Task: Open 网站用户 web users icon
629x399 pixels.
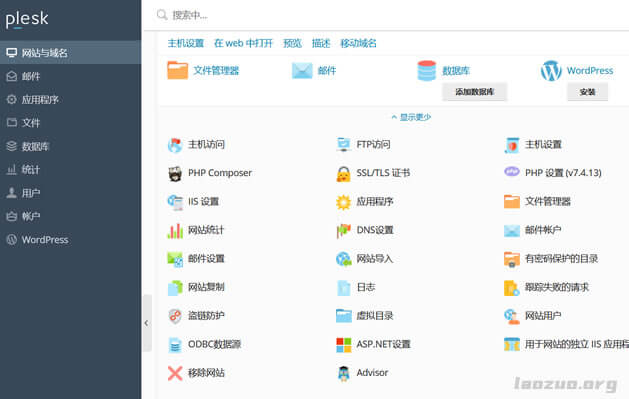Action: point(512,316)
